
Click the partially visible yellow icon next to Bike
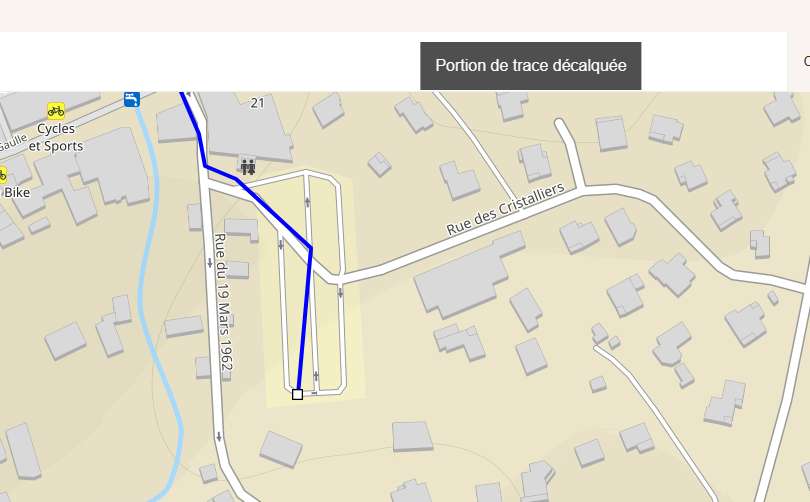[x=3, y=175]
